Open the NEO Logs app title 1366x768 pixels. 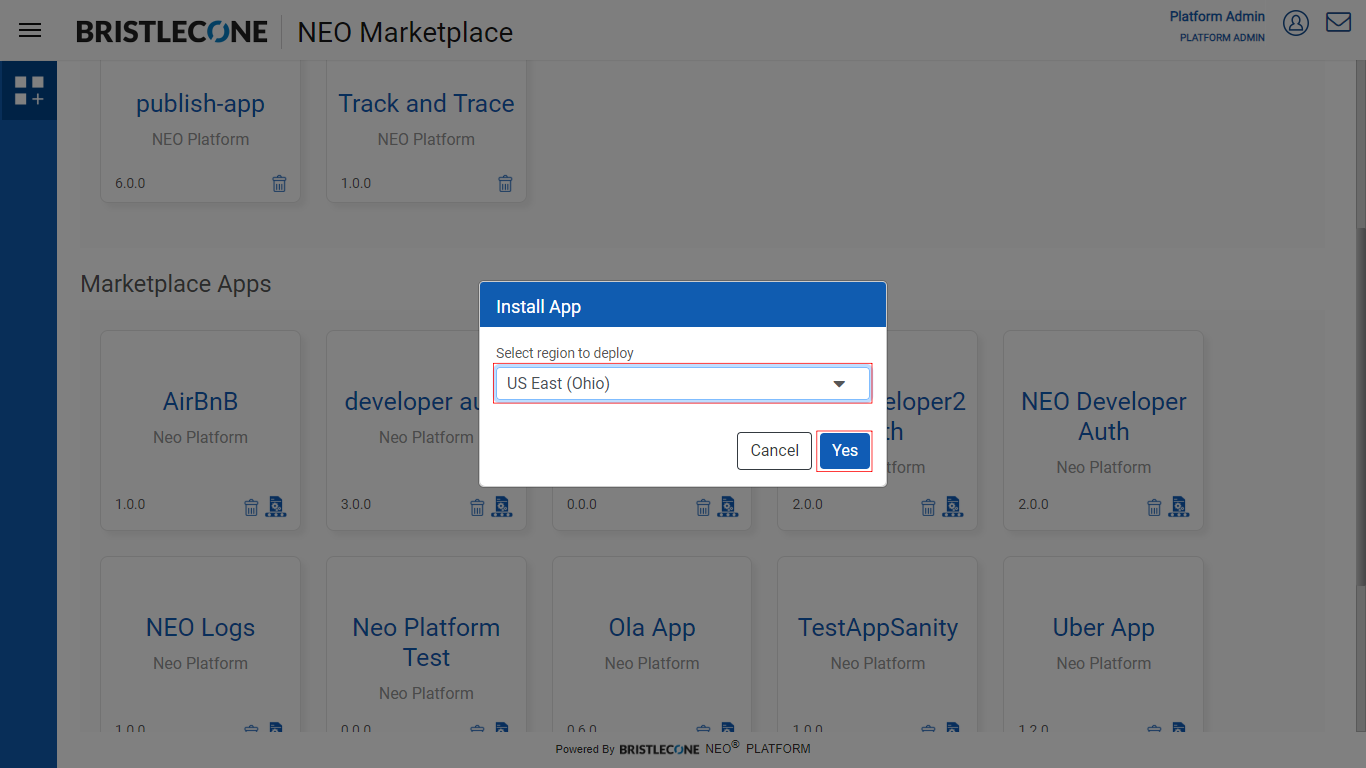200,627
